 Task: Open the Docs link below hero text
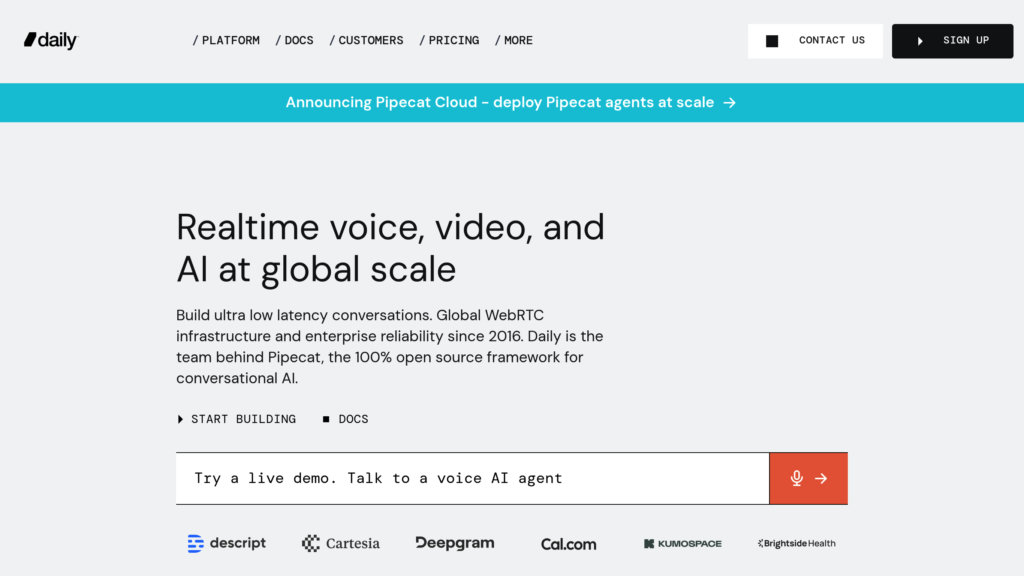pos(346,419)
